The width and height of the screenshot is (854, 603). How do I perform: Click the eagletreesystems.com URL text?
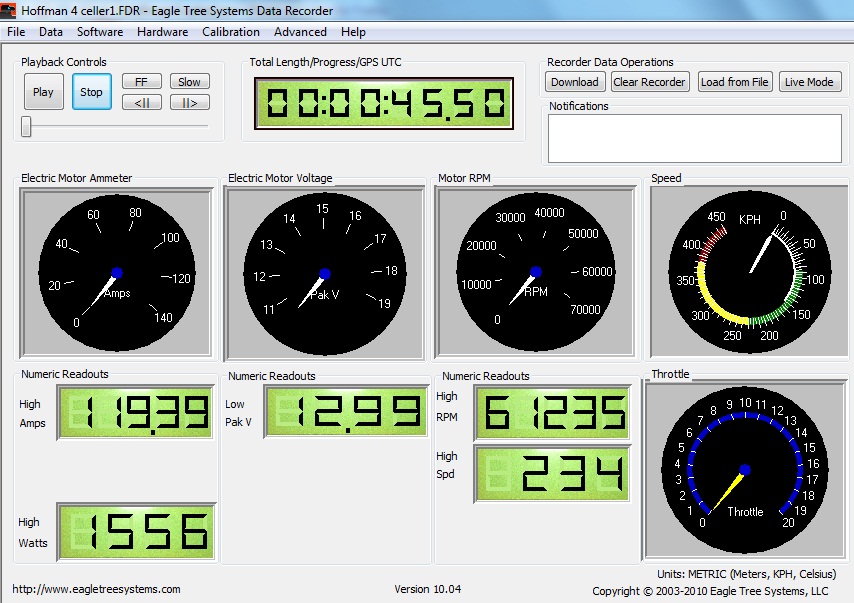click(x=96, y=589)
